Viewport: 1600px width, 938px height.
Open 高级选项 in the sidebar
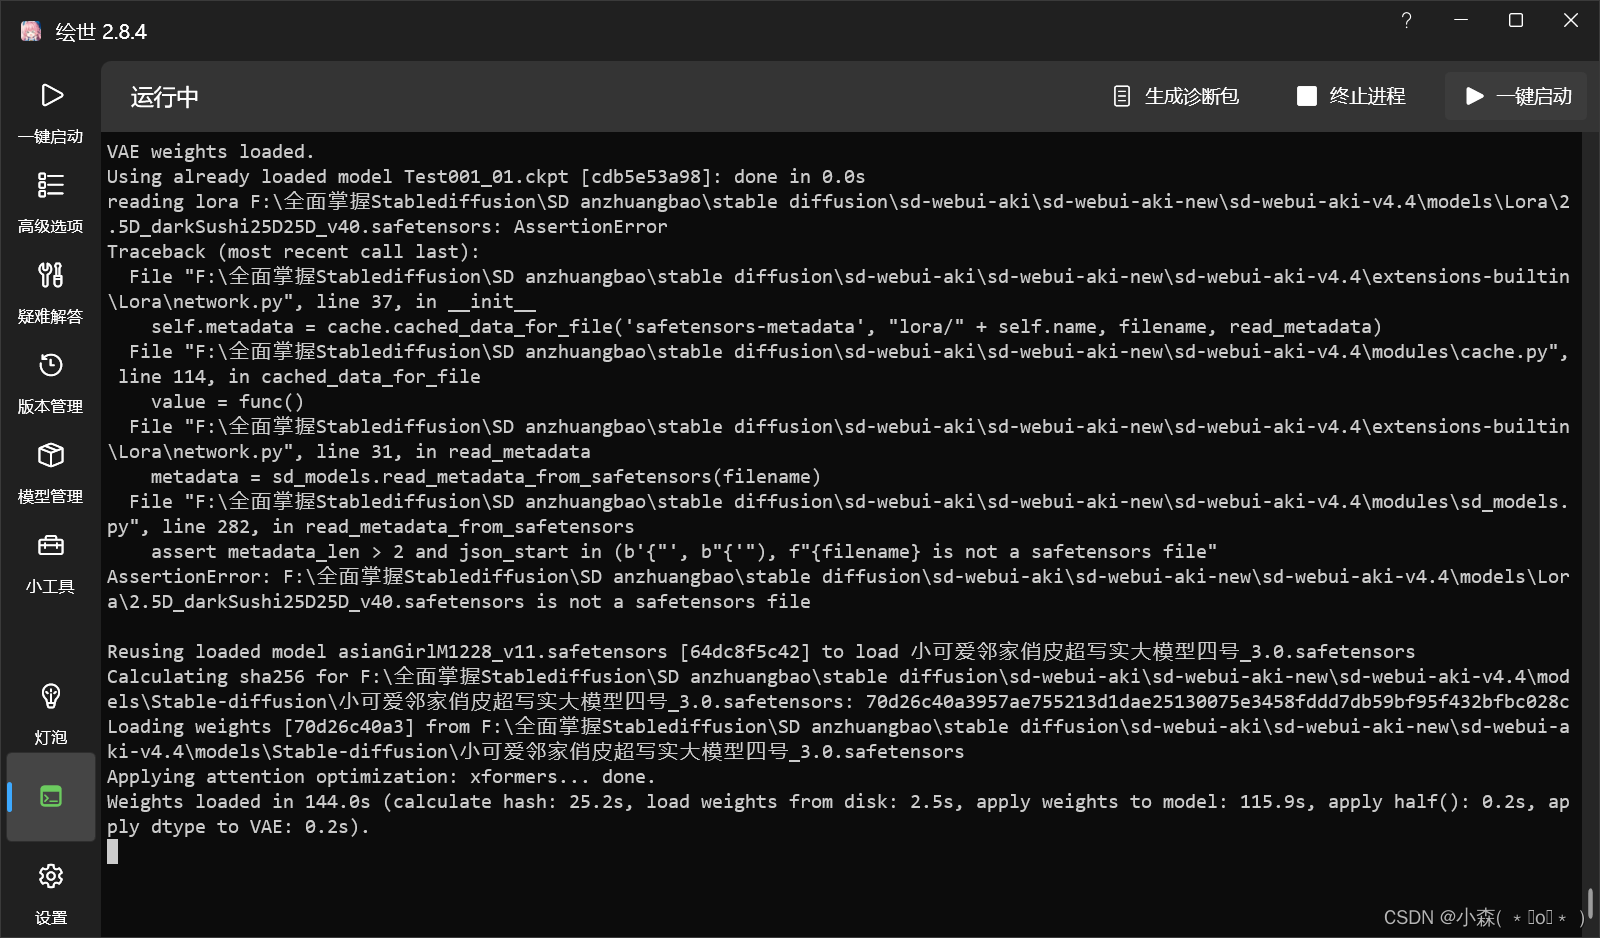click(50, 203)
